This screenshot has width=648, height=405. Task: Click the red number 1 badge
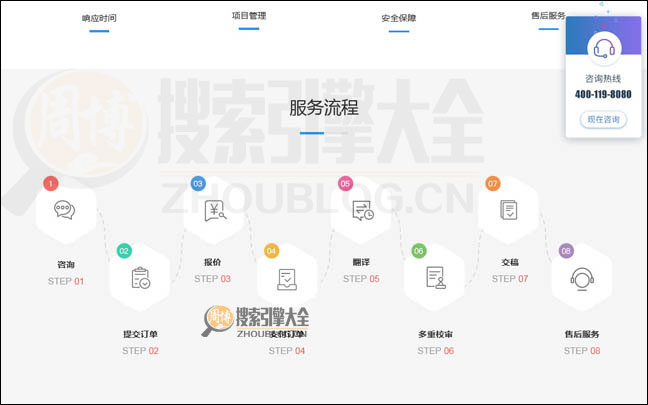(x=51, y=183)
